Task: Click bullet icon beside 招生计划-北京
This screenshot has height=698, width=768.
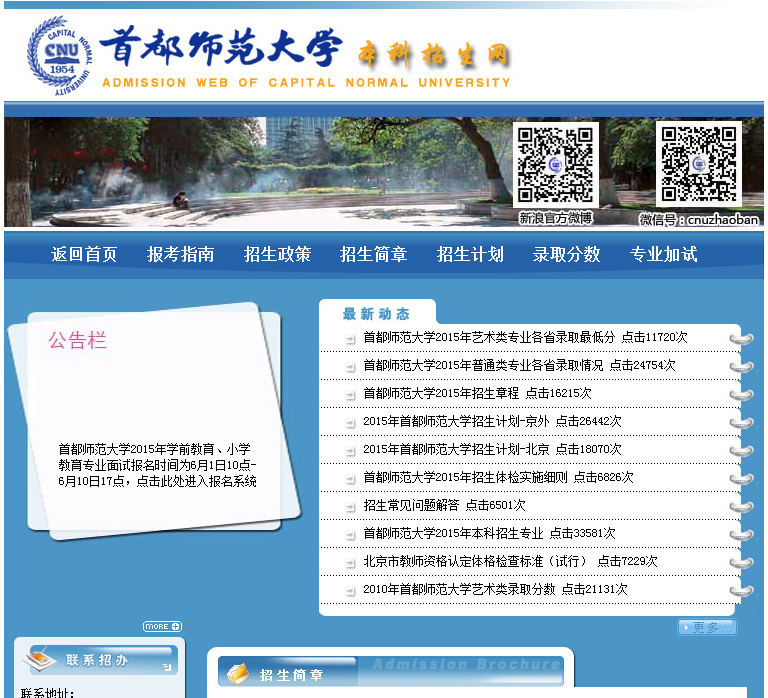Action: click(350, 450)
